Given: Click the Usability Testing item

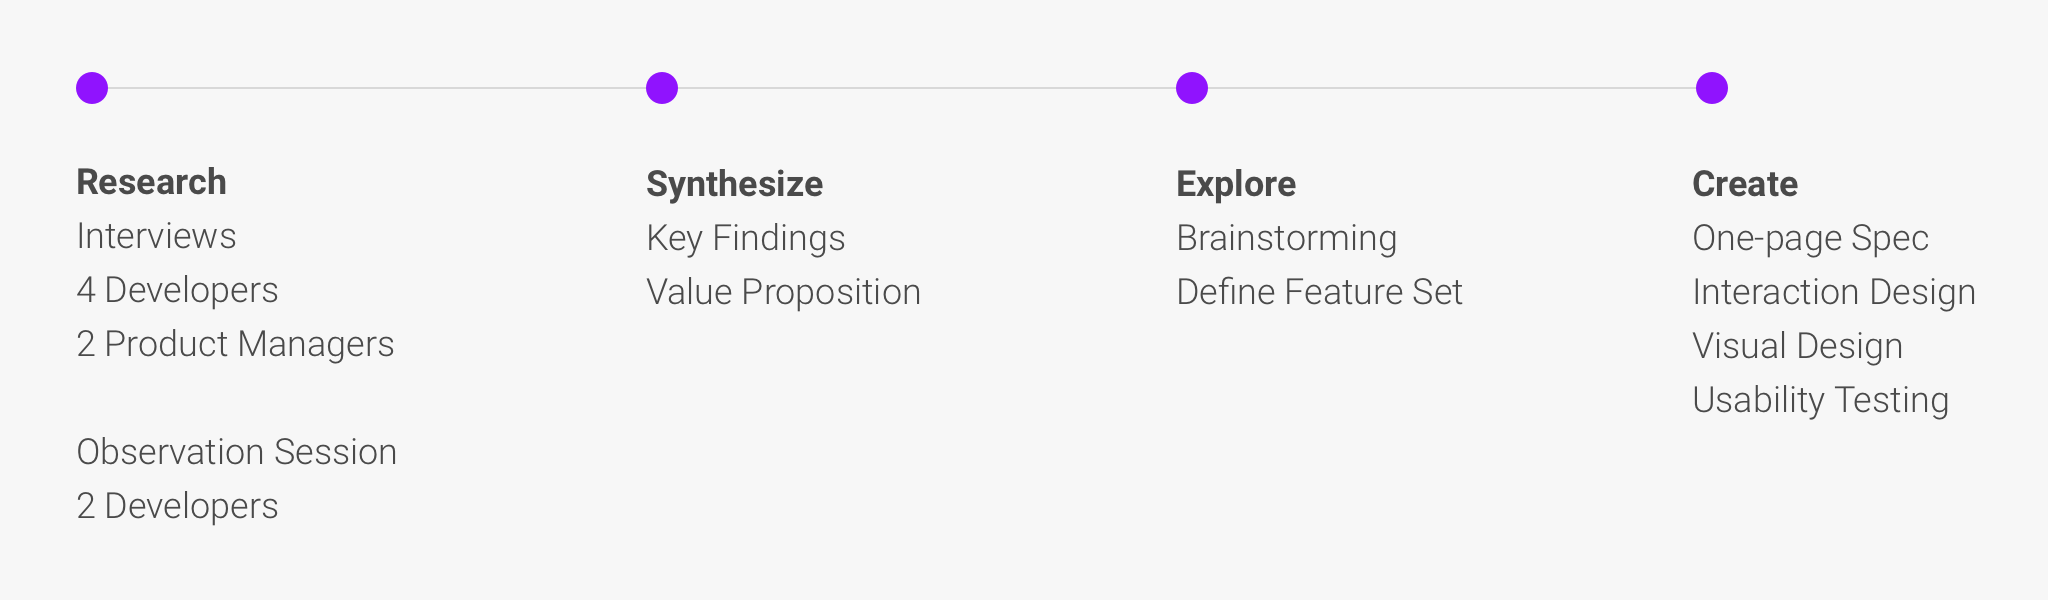Looking at the screenshot, I should [1821, 400].
